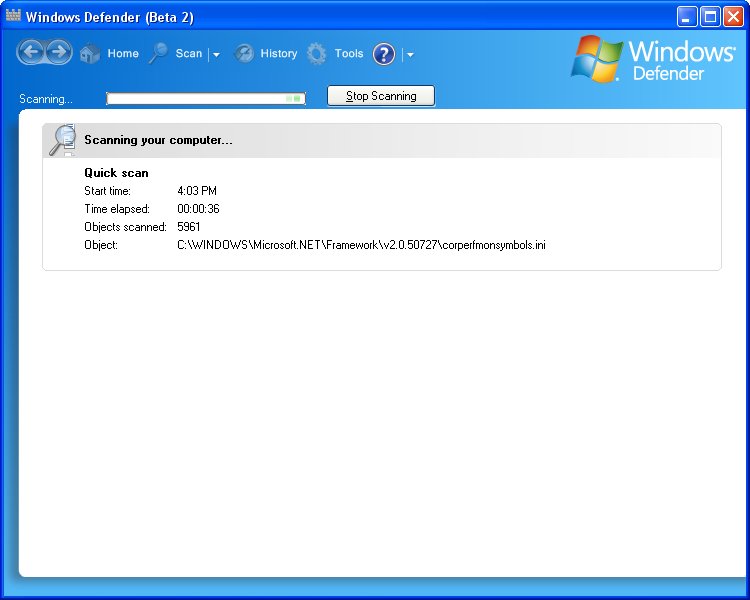The image size is (750, 600).
Task: Open the History page
Action: tap(278, 54)
